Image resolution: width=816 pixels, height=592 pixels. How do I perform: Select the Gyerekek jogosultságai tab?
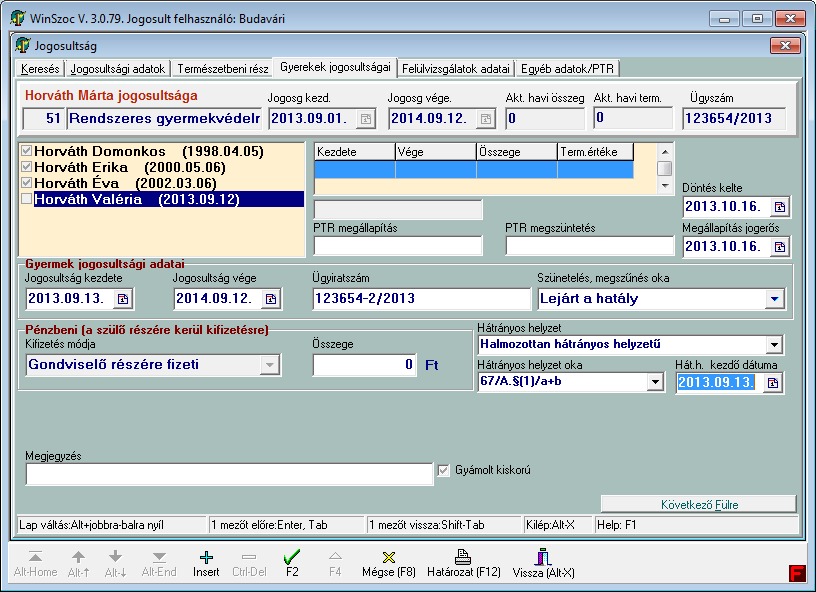335,67
